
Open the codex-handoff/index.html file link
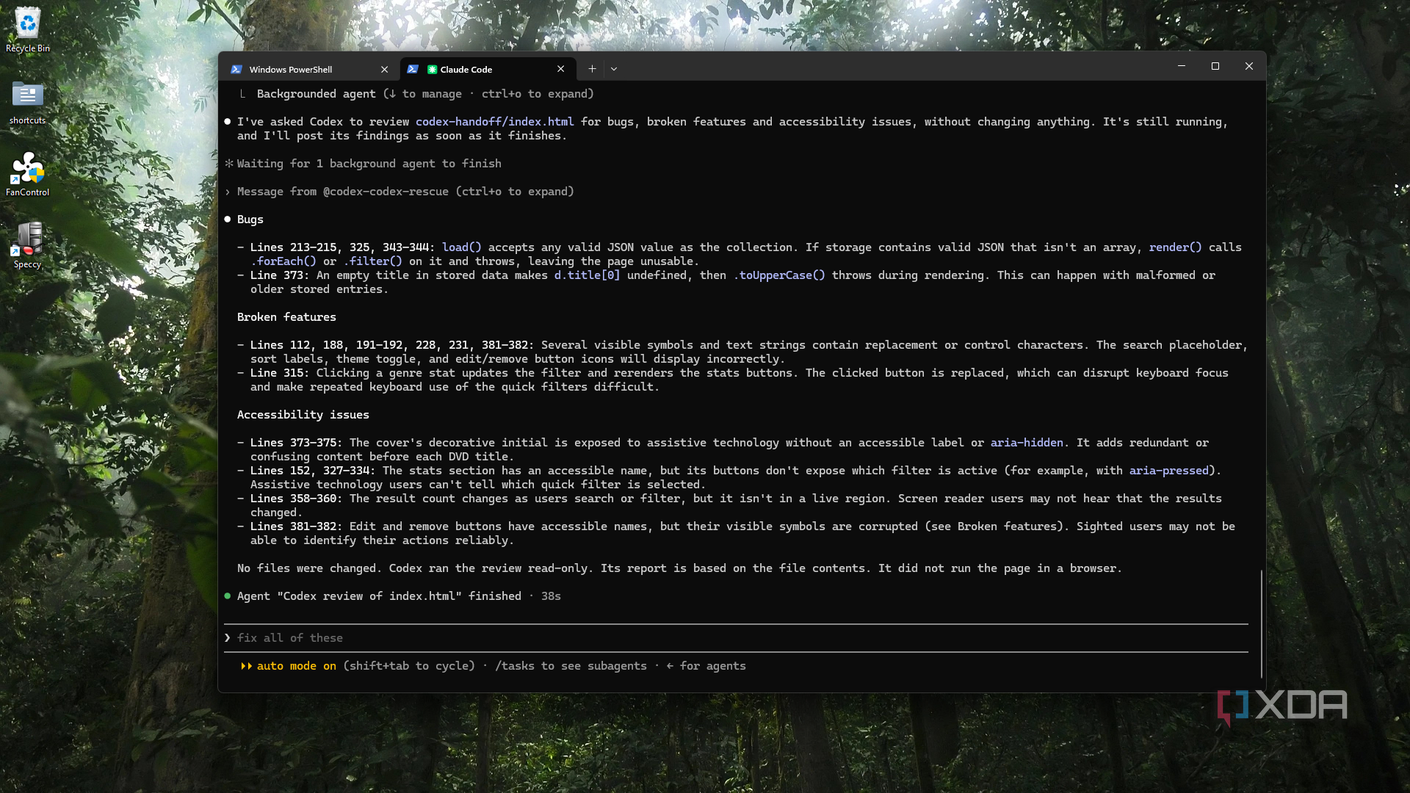[x=495, y=122]
